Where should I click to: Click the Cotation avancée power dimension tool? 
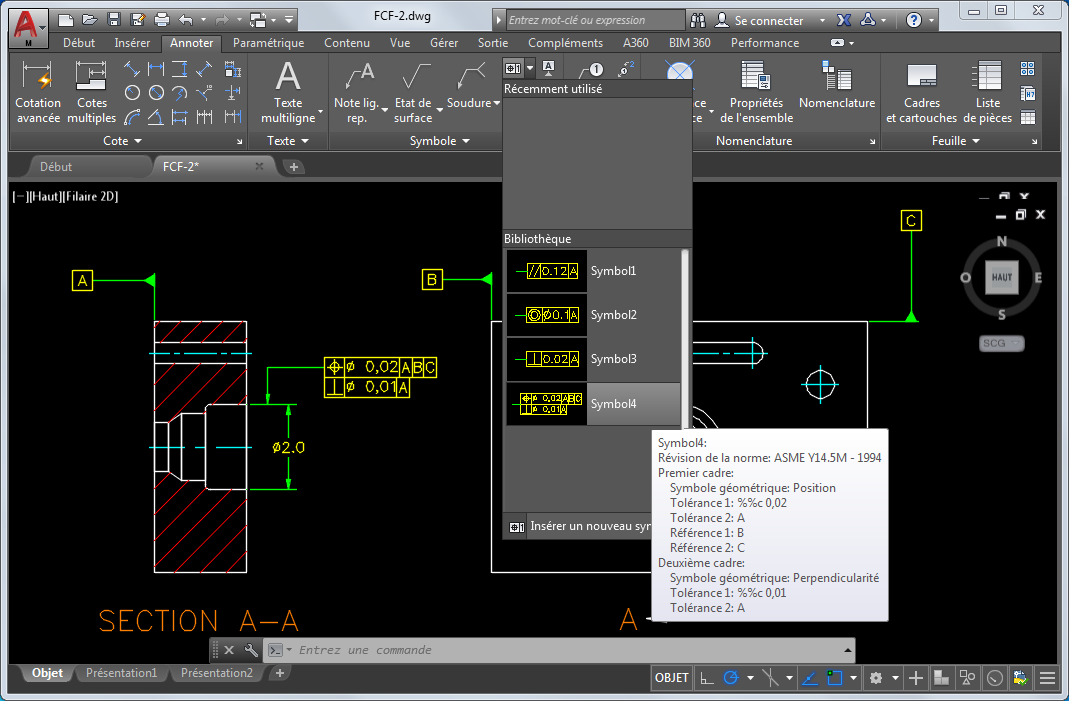pos(37,92)
